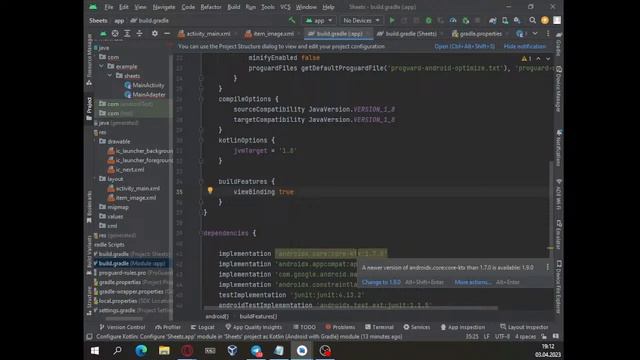Open the Version Control tool window

pyautogui.click(x=122, y=327)
